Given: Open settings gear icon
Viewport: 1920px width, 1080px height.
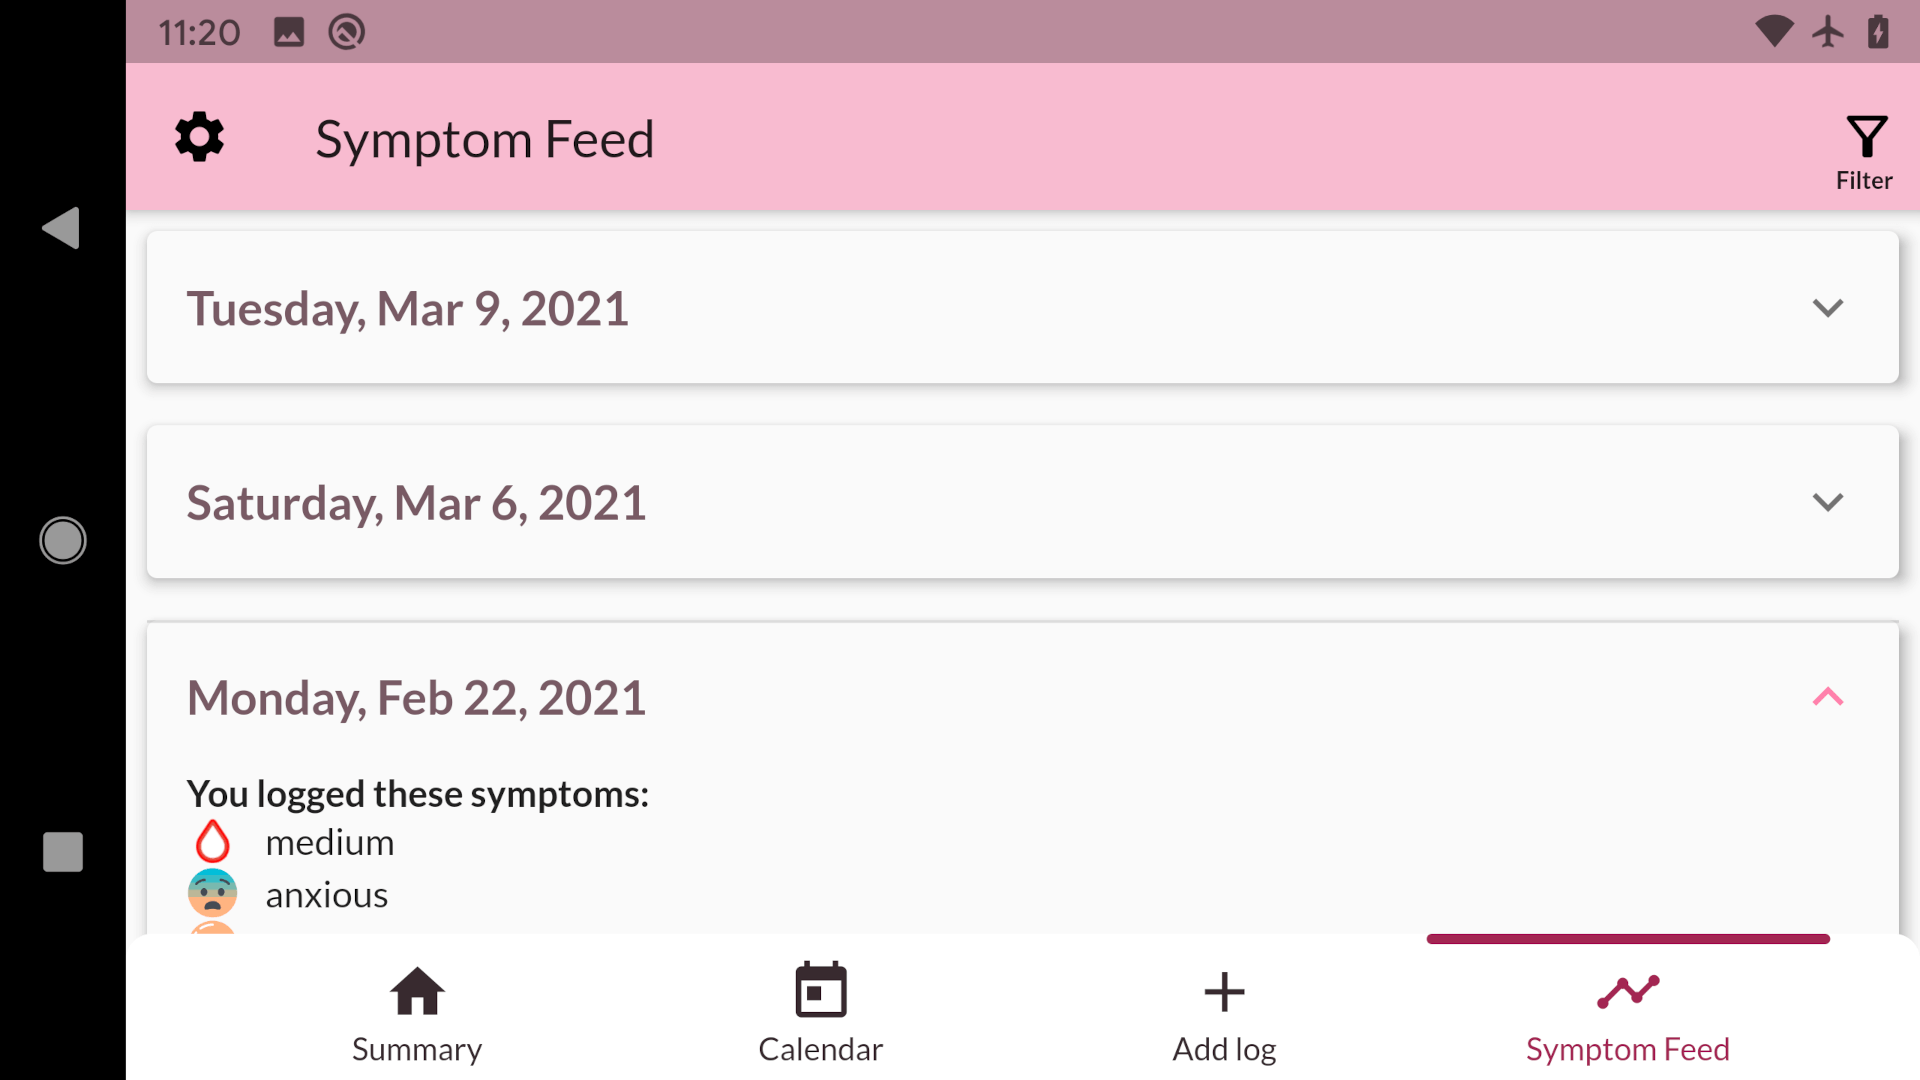Looking at the screenshot, I should [x=199, y=137].
